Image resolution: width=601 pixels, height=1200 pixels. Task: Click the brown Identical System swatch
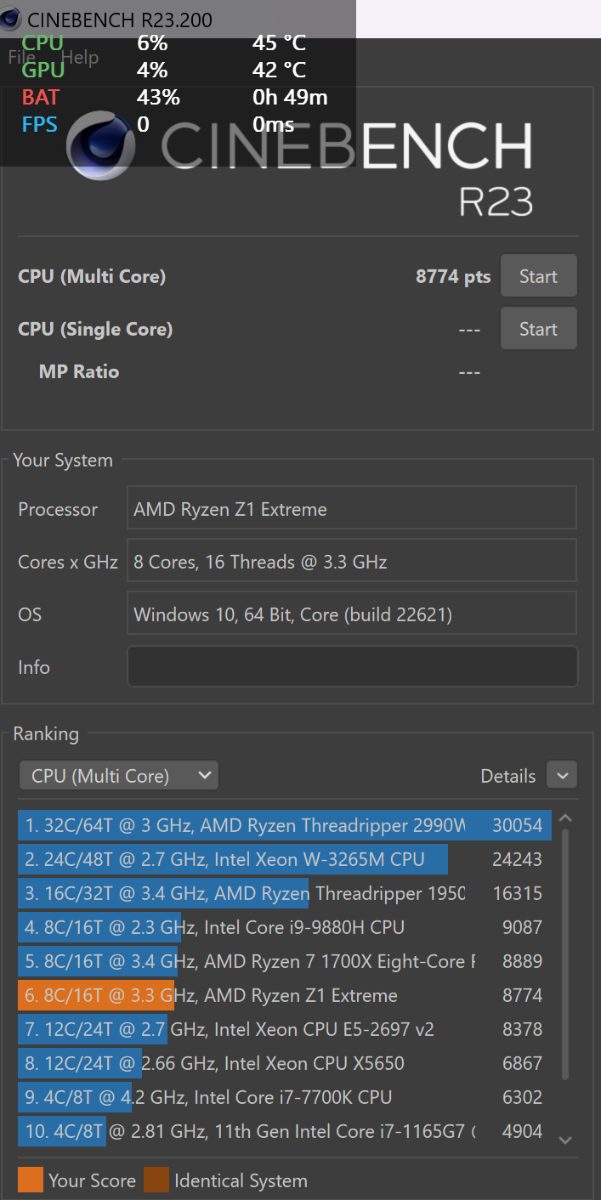coord(156,1180)
